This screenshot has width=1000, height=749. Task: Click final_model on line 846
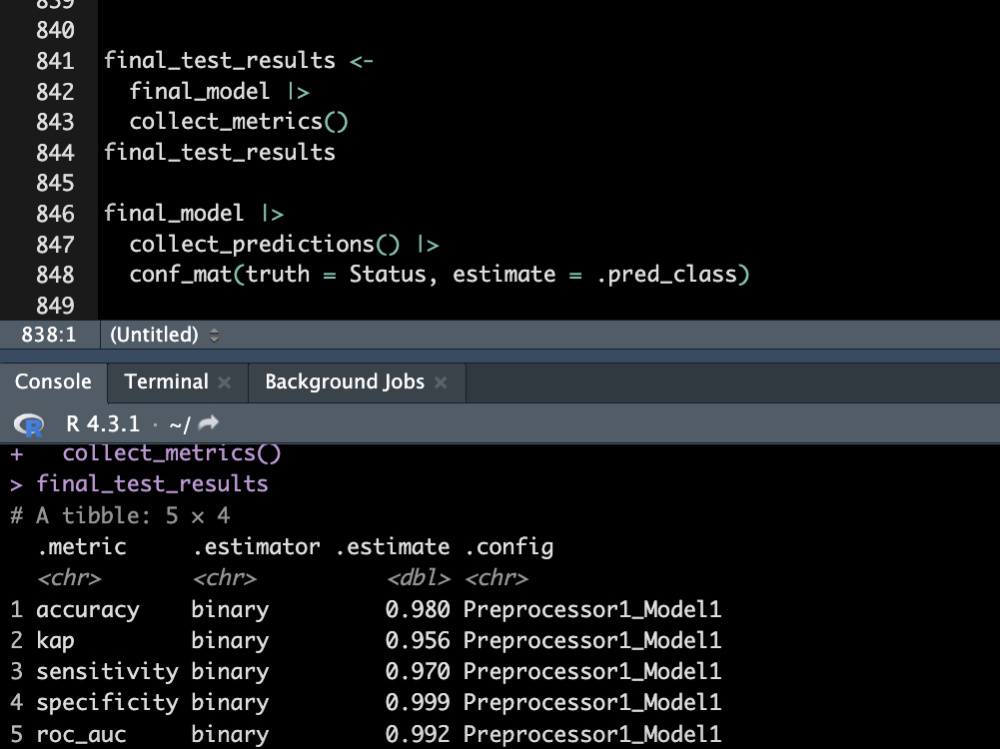[x=173, y=213]
